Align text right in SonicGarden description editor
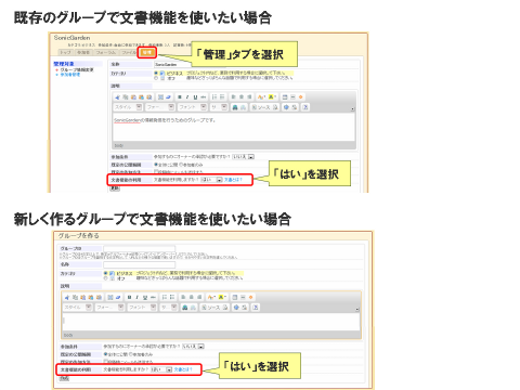This screenshot has width=520, height=390. coord(249,97)
